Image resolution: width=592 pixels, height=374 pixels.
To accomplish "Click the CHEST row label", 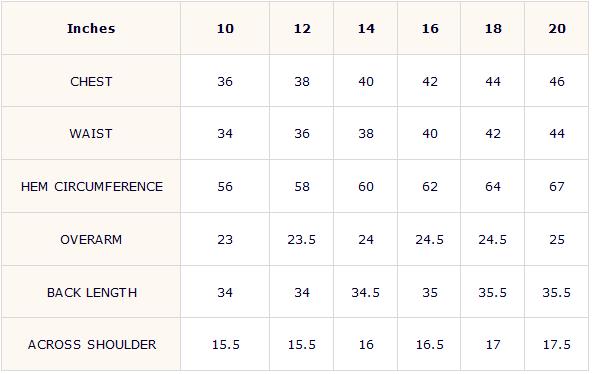I will [91, 82].
